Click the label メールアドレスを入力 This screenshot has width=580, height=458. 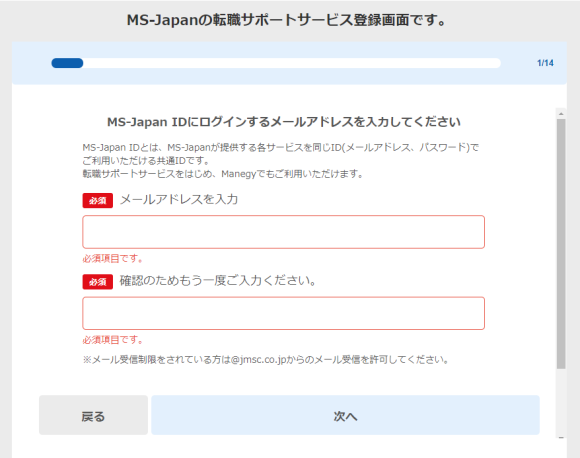click(179, 200)
